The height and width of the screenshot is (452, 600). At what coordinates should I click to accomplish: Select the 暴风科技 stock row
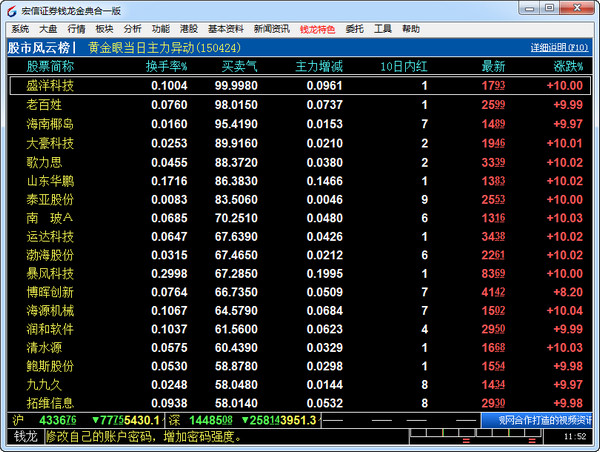[x=300, y=274]
